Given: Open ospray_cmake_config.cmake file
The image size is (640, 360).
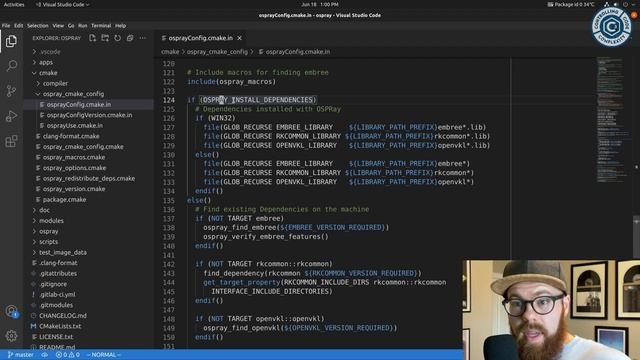Looking at the screenshot, I should 89,147.
